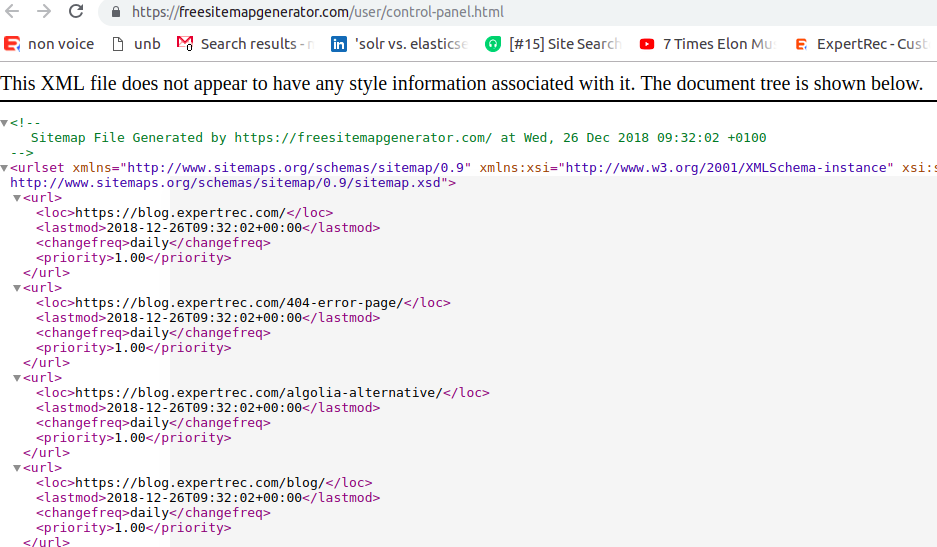Focus the address bar URL
The width and height of the screenshot is (937, 547).
pos(317,12)
